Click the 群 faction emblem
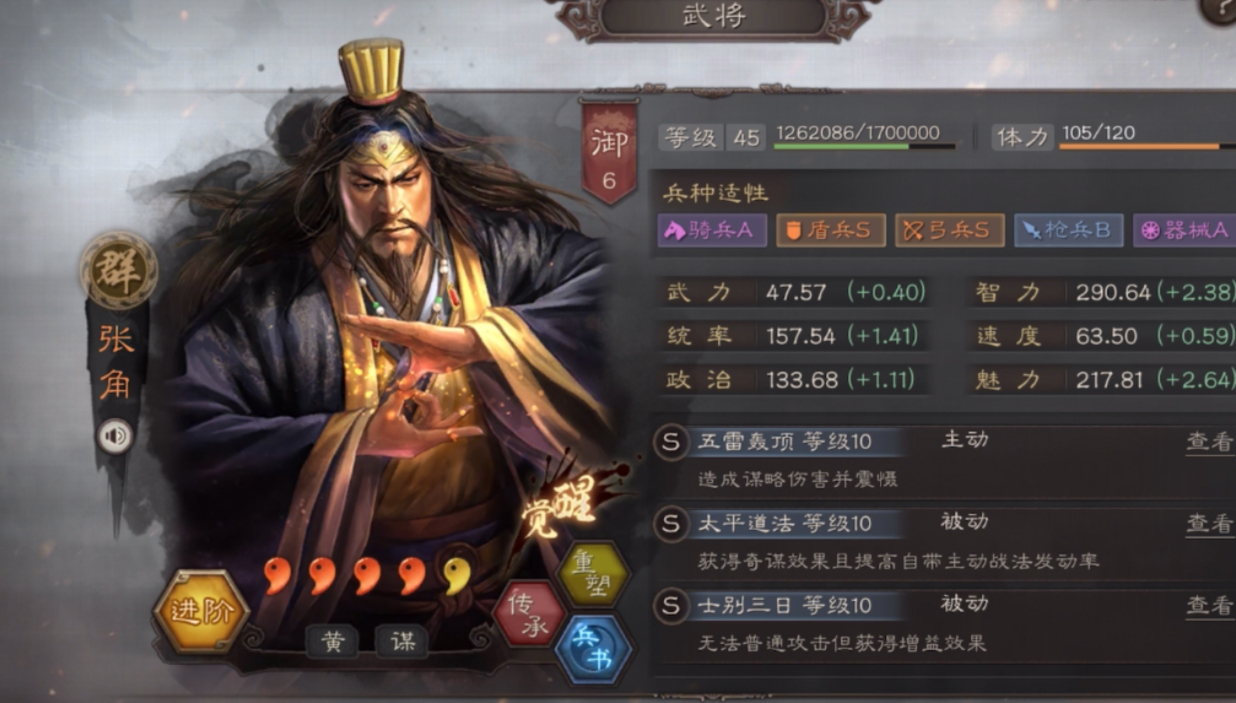 (x=120, y=270)
